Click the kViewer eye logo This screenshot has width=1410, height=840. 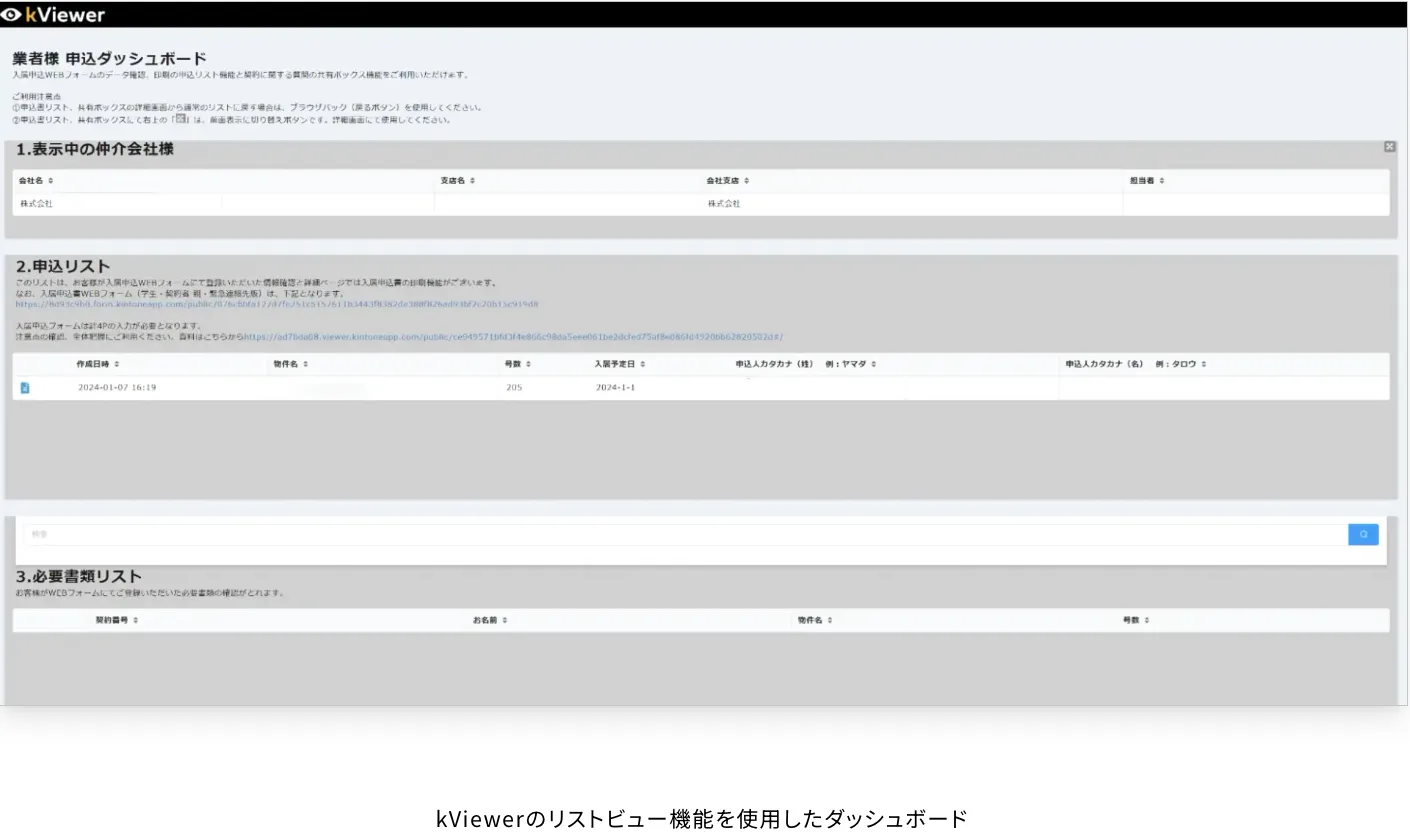[13, 15]
